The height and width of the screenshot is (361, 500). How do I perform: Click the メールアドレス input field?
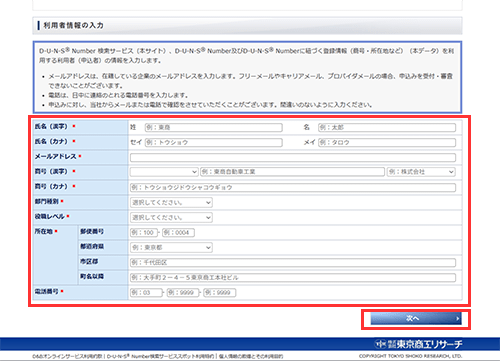pyautogui.click(x=293, y=157)
